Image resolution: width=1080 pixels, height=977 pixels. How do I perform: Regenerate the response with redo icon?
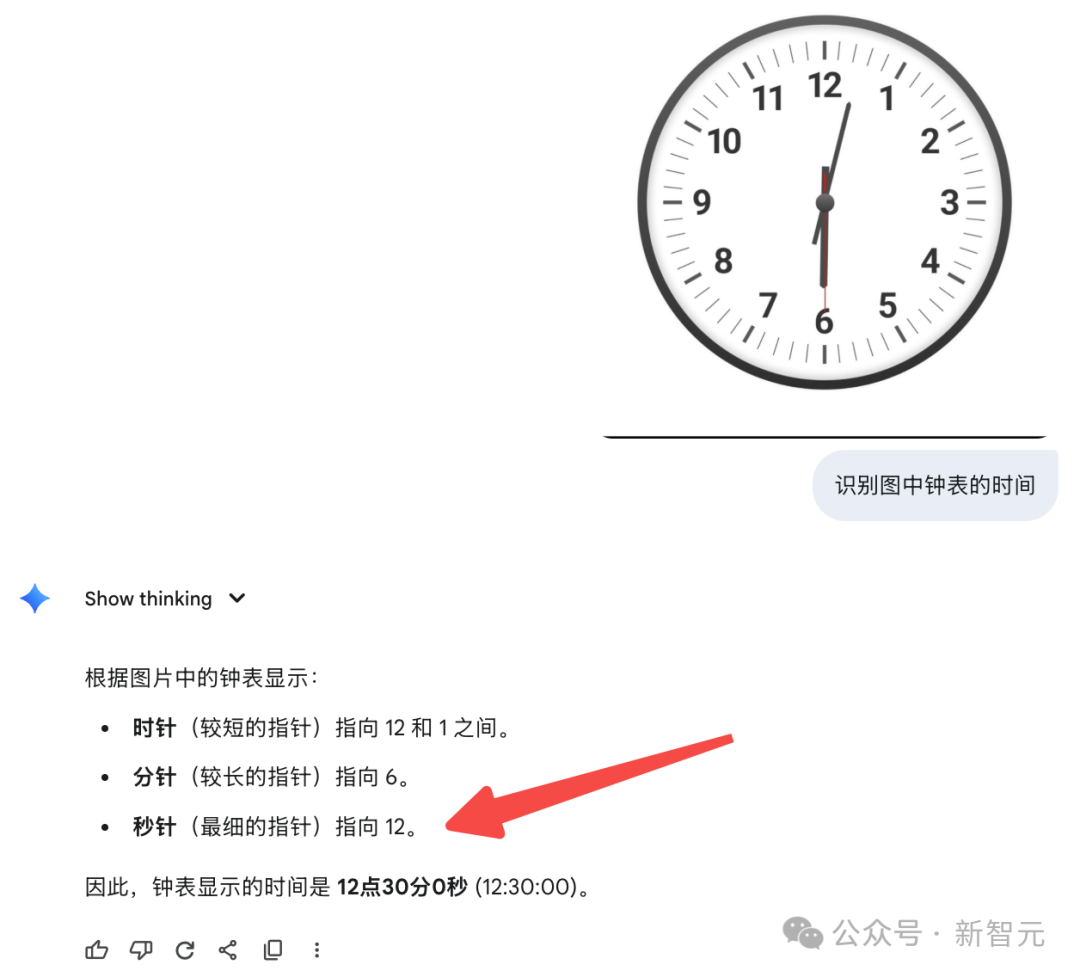[185, 950]
